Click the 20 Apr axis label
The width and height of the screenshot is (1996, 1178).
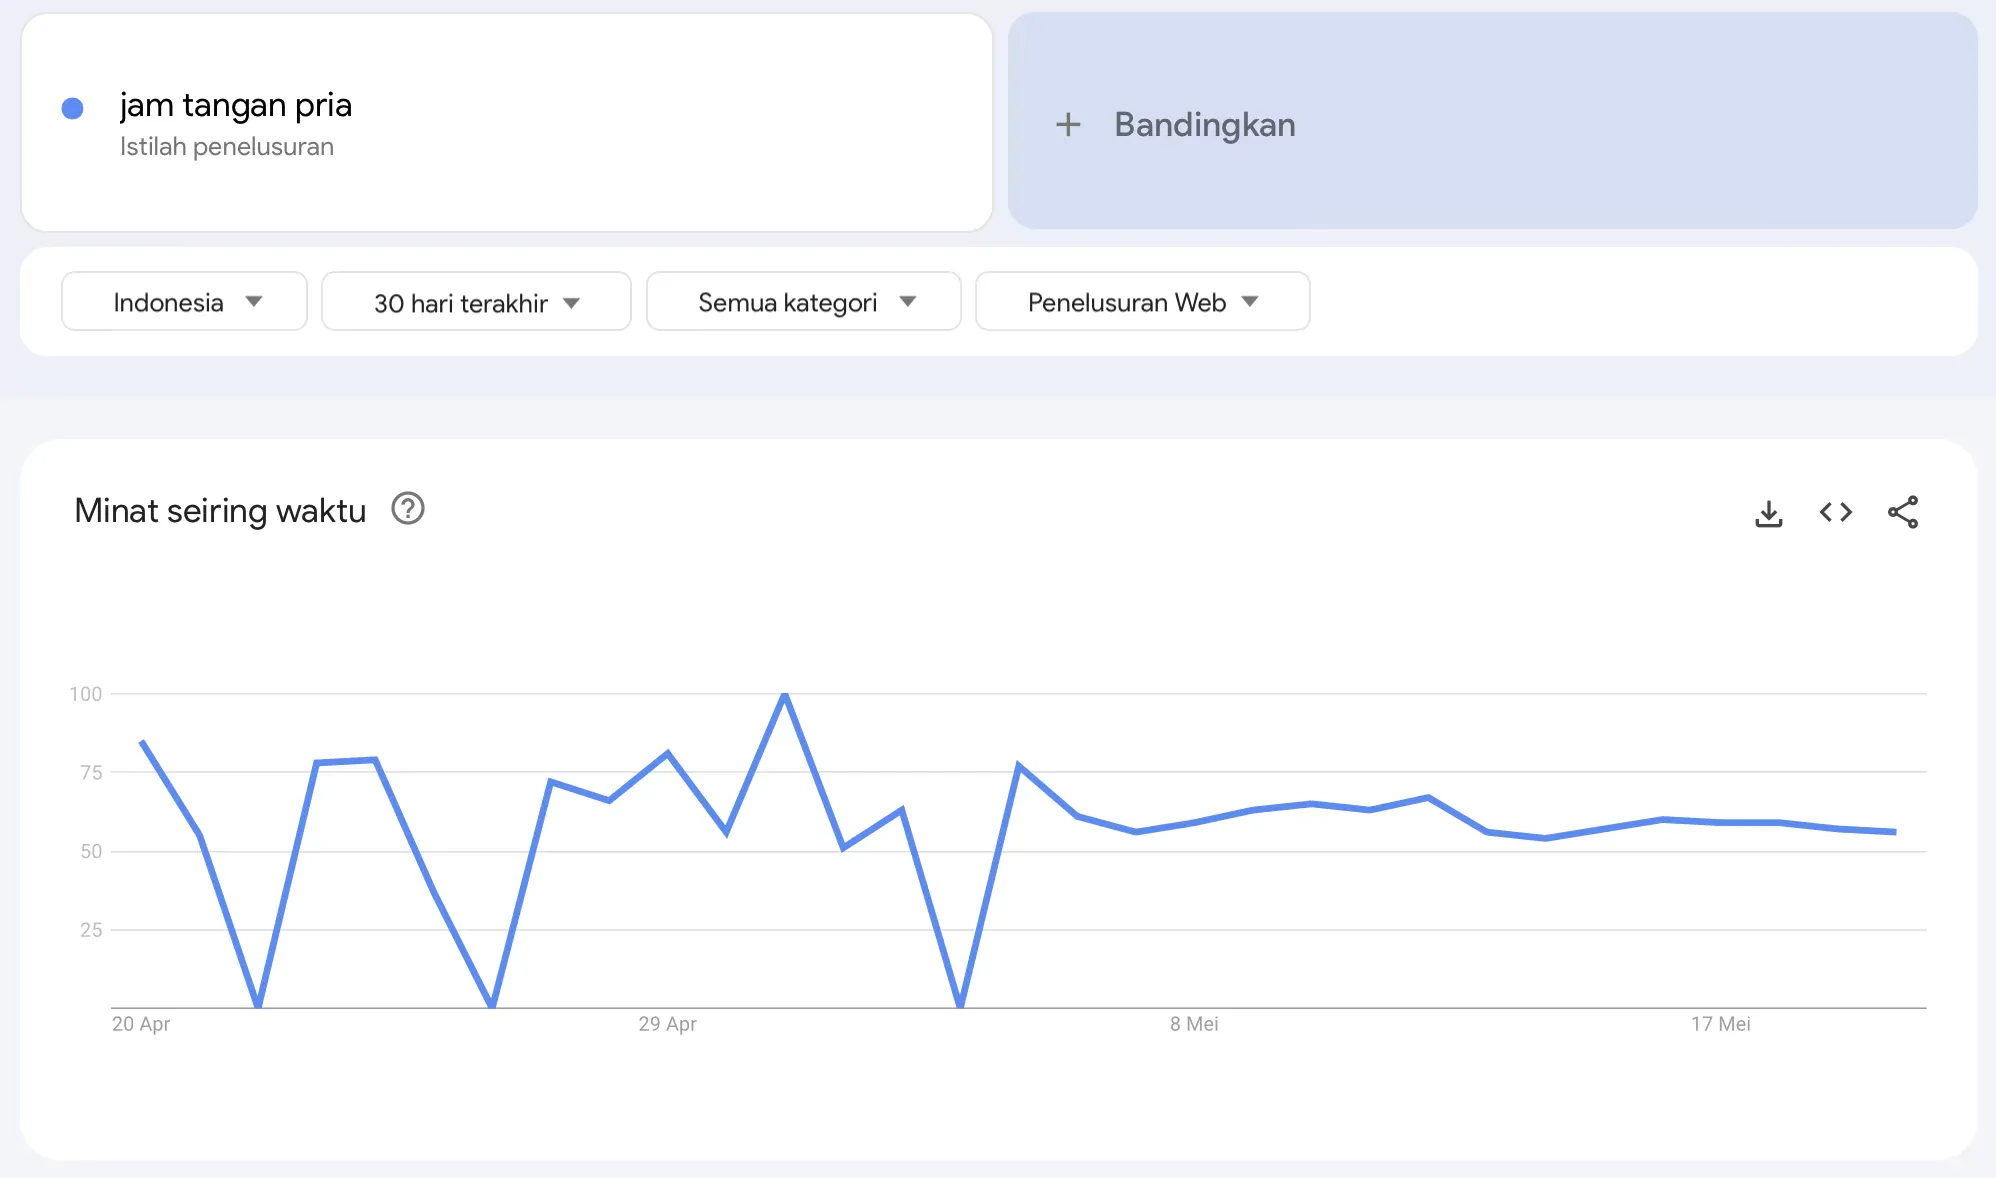tap(142, 1024)
